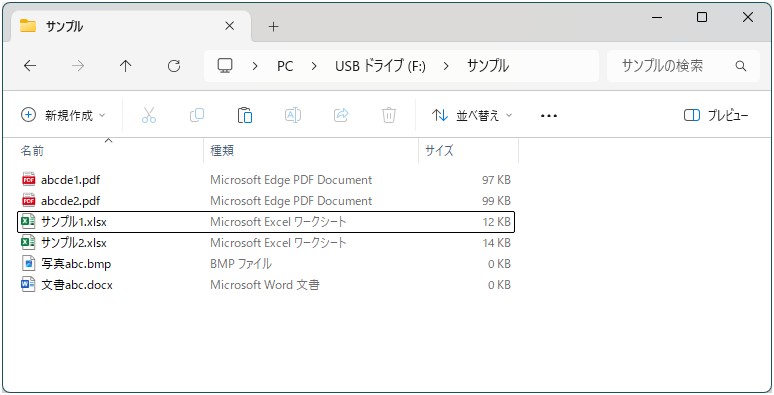Click the Share icon in toolbar
Image resolution: width=774 pixels, height=395 pixels.
click(x=341, y=115)
